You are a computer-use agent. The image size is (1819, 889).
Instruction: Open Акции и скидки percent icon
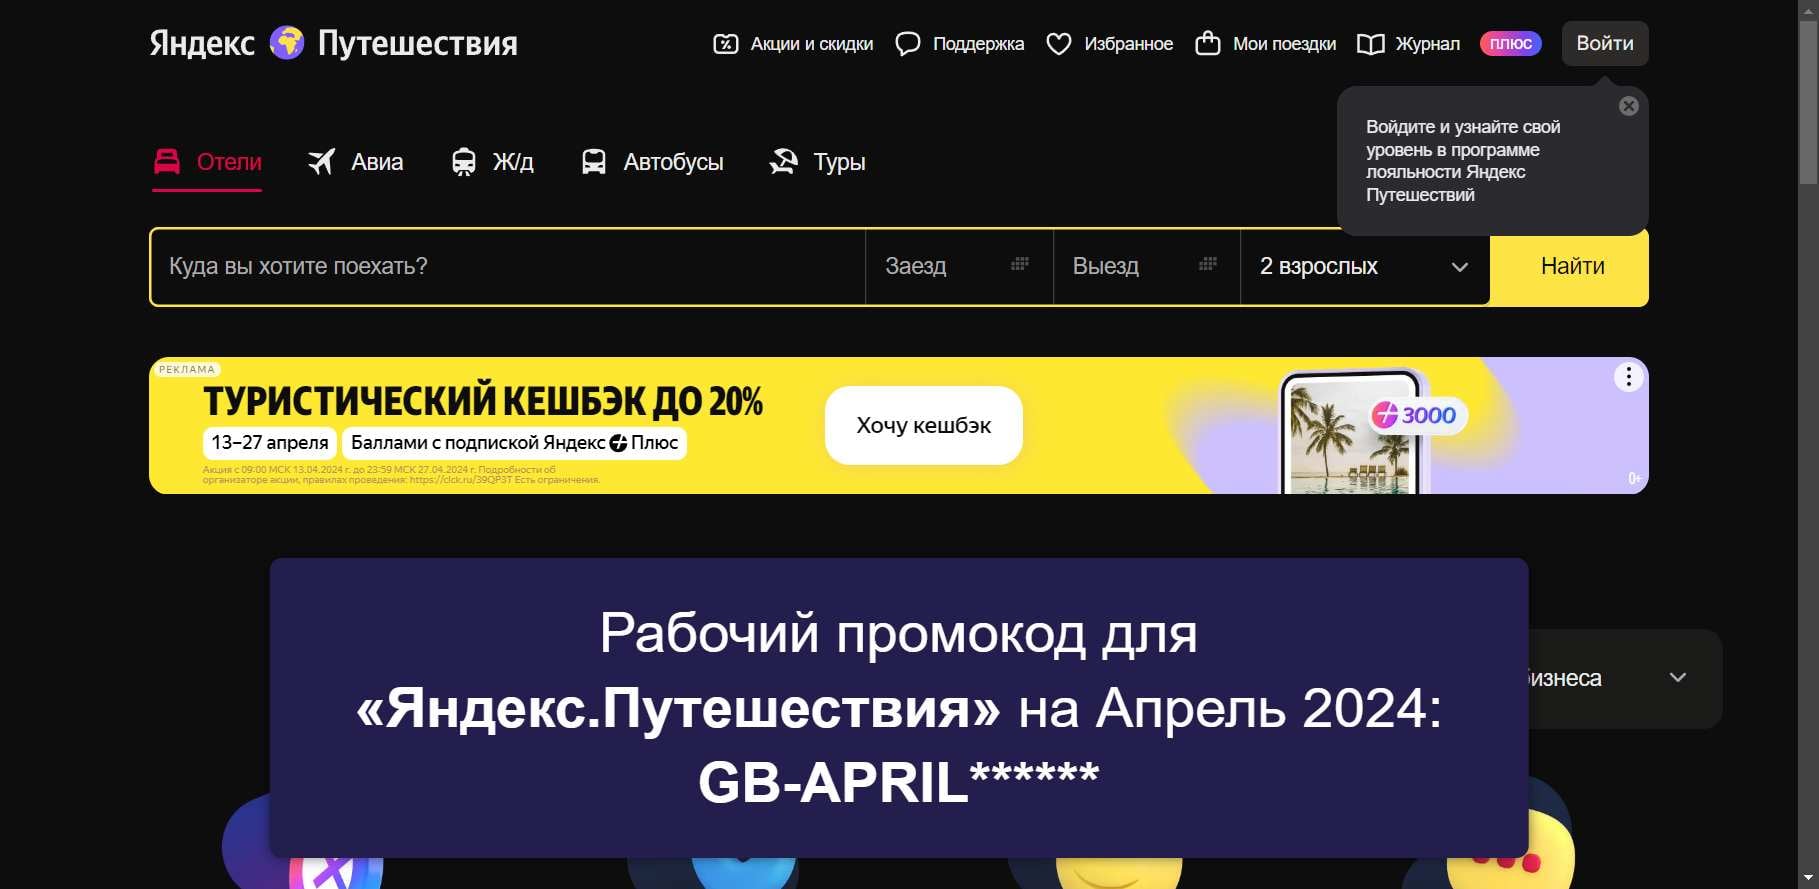tap(725, 44)
